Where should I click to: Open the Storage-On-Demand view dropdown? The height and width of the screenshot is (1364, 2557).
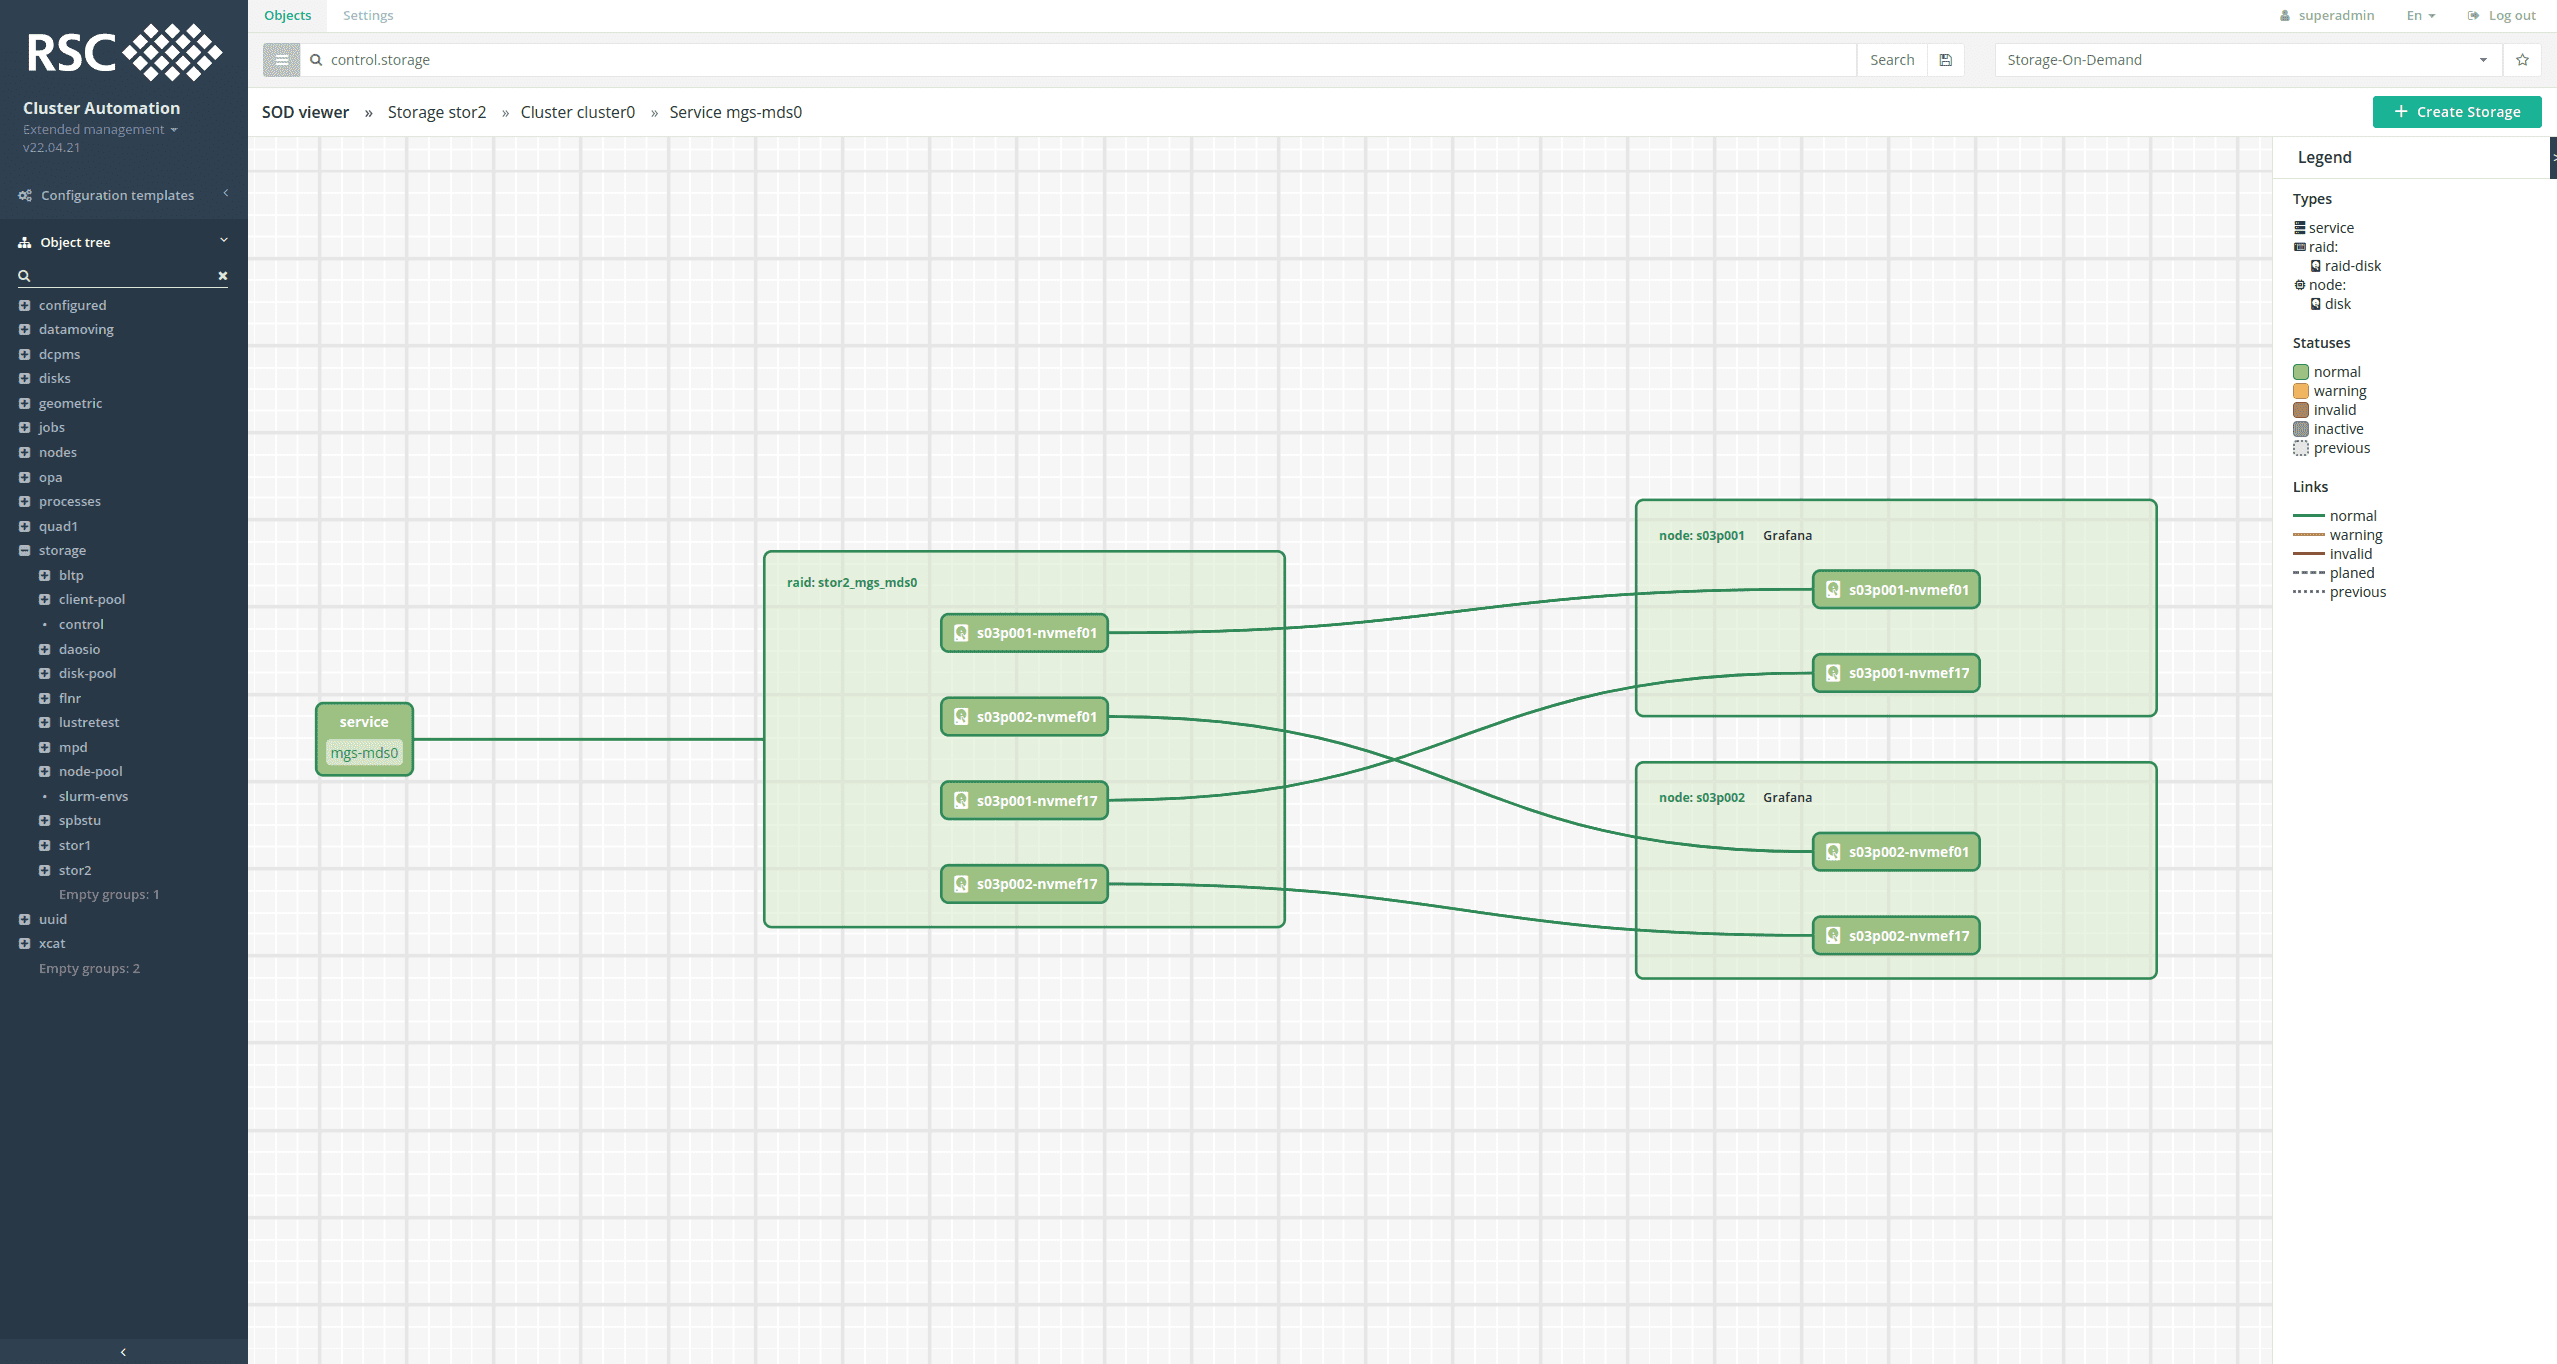[x=2483, y=59]
